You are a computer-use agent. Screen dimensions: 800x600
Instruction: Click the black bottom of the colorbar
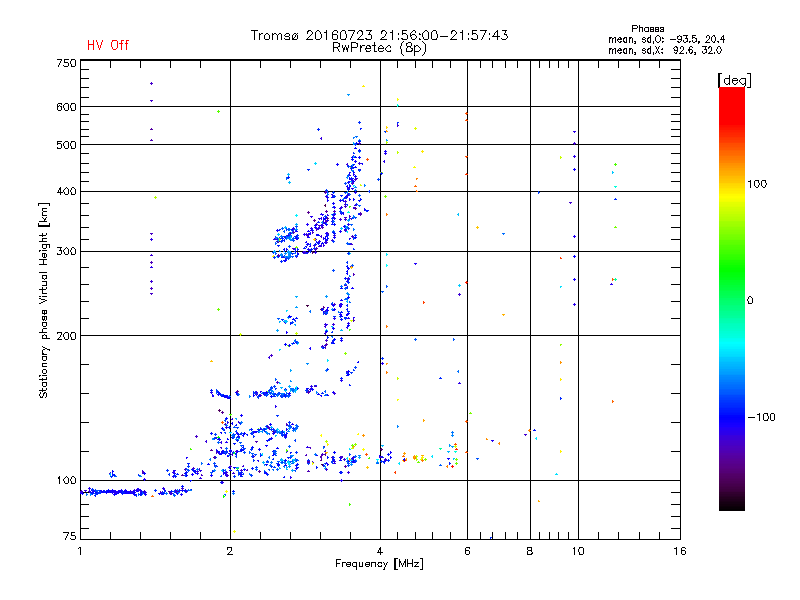[732, 503]
